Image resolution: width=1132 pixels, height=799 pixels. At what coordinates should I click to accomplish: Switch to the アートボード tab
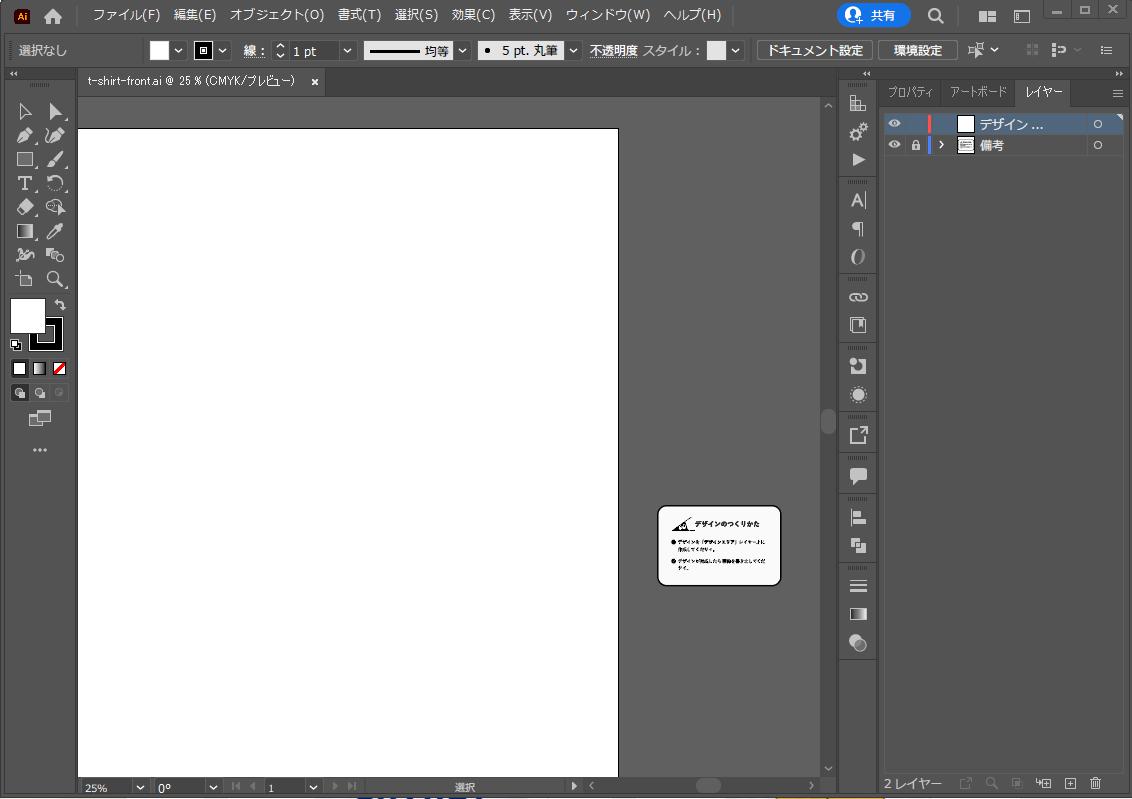977,92
